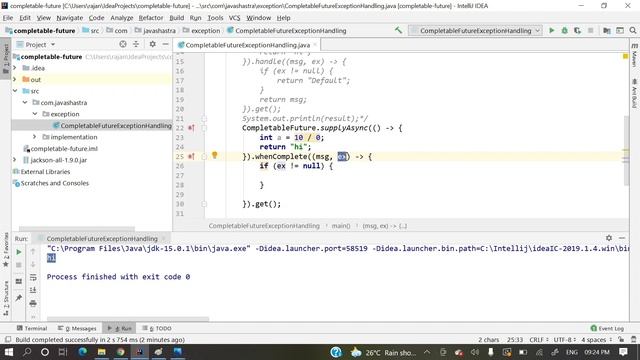The width and height of the screenshot is (640, 360).
Task: Expand the out folder
Action: coord(15,79)
